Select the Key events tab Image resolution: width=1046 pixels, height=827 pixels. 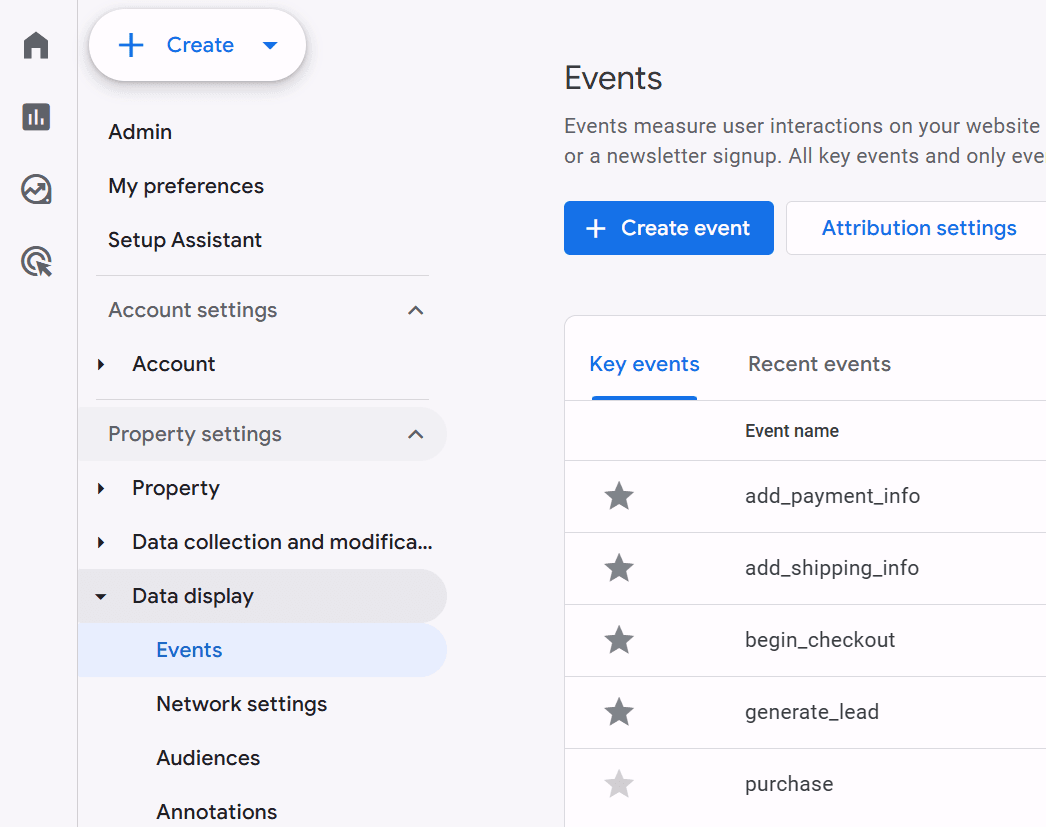[644, 363]
